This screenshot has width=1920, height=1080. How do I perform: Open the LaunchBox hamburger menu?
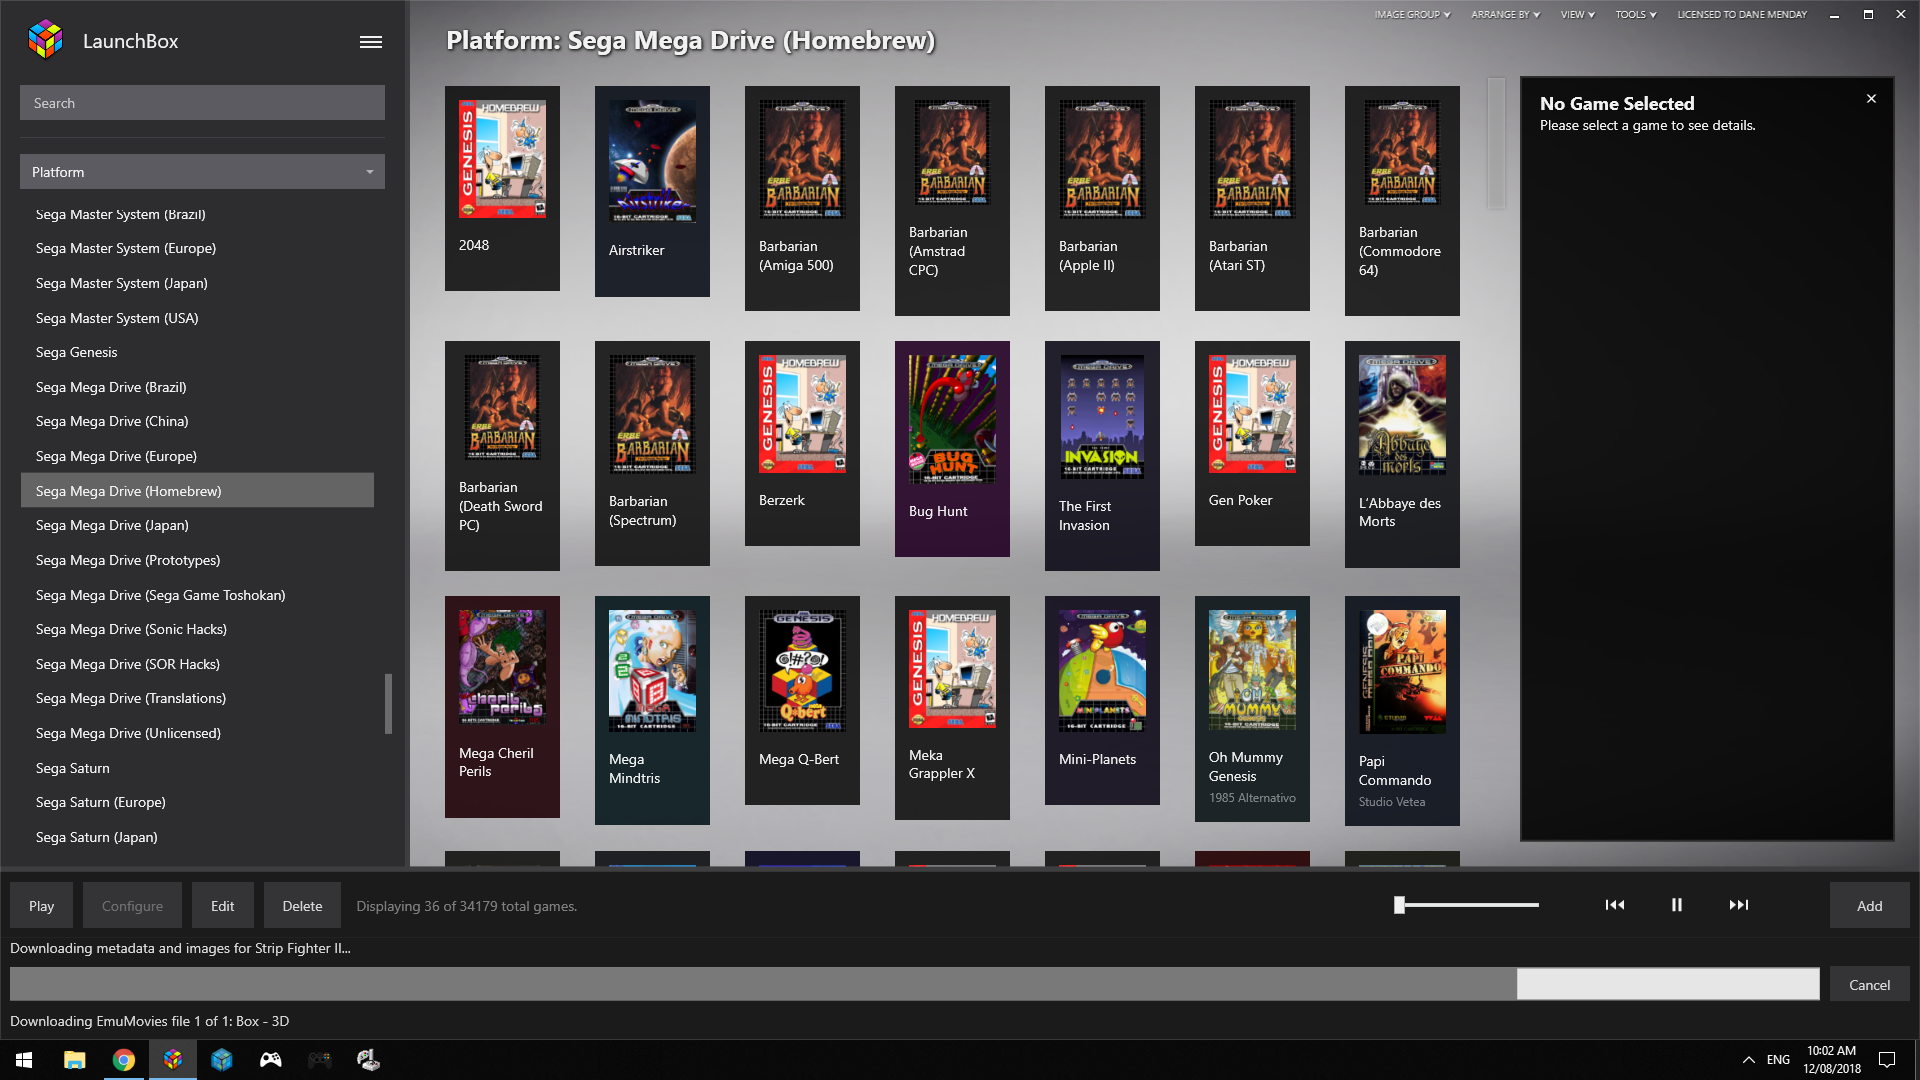tap(371, 42)
